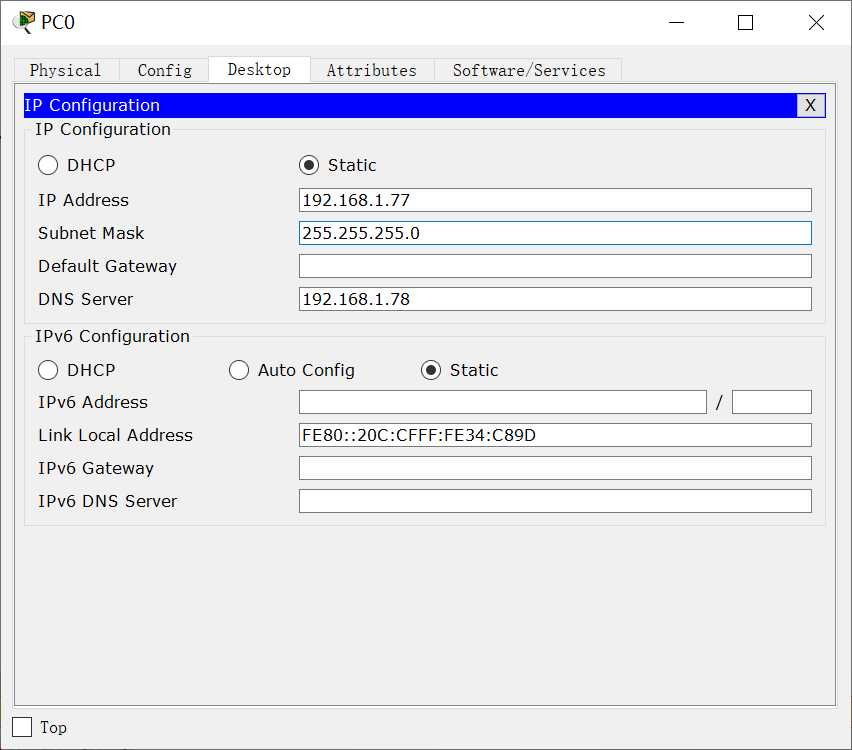
Task: Open the Software/Services tab
Action: coord(528,70)
